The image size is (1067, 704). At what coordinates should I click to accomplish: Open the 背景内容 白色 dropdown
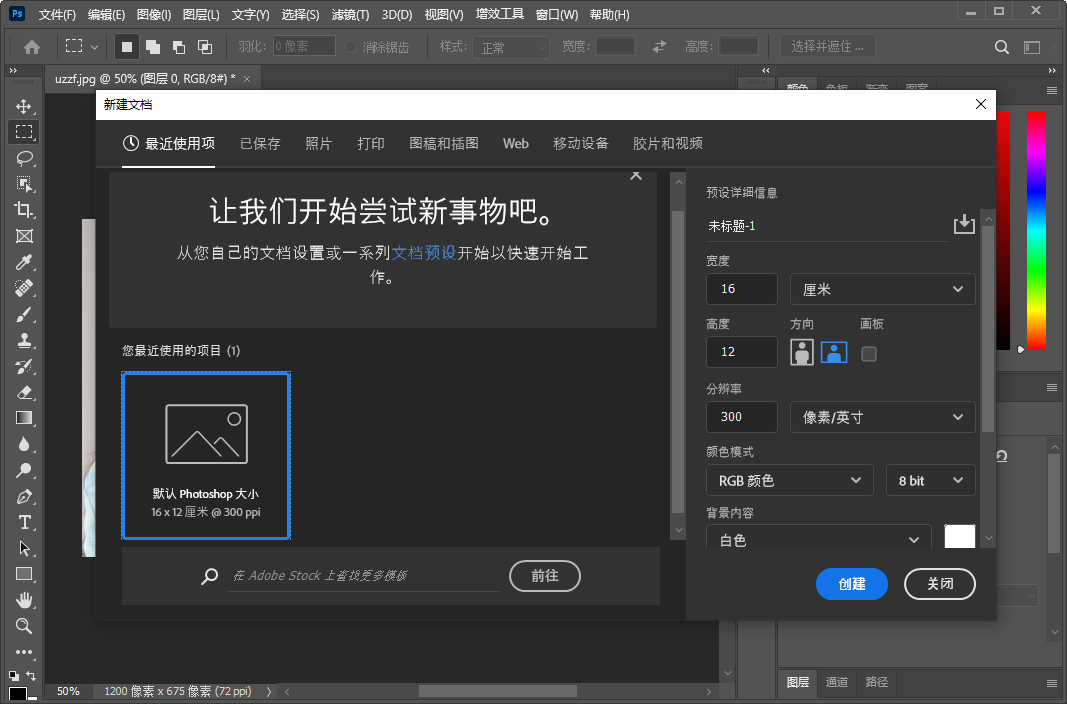click(819, 537)
